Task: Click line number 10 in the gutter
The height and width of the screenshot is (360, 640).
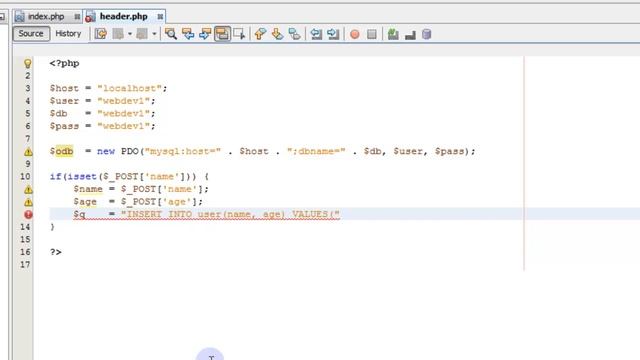Action: [x=25, y=176]
